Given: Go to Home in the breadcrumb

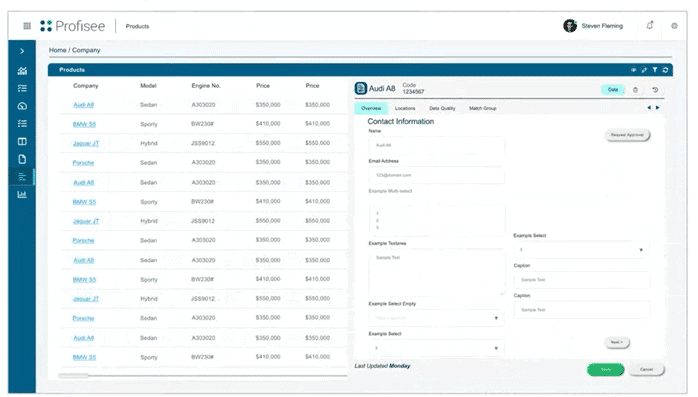Looking at the screenshot, I should click(57, 50).
